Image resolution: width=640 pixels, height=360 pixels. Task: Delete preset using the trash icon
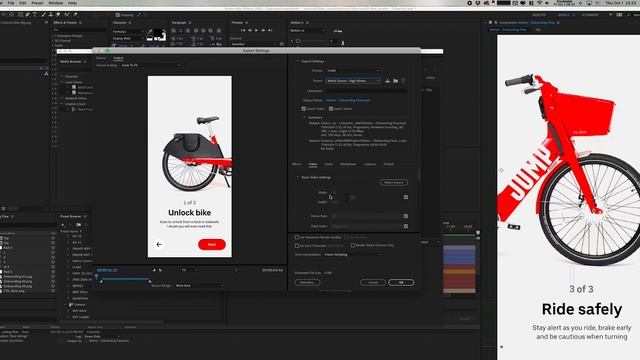pyautogui.click(x=403, y=81)
